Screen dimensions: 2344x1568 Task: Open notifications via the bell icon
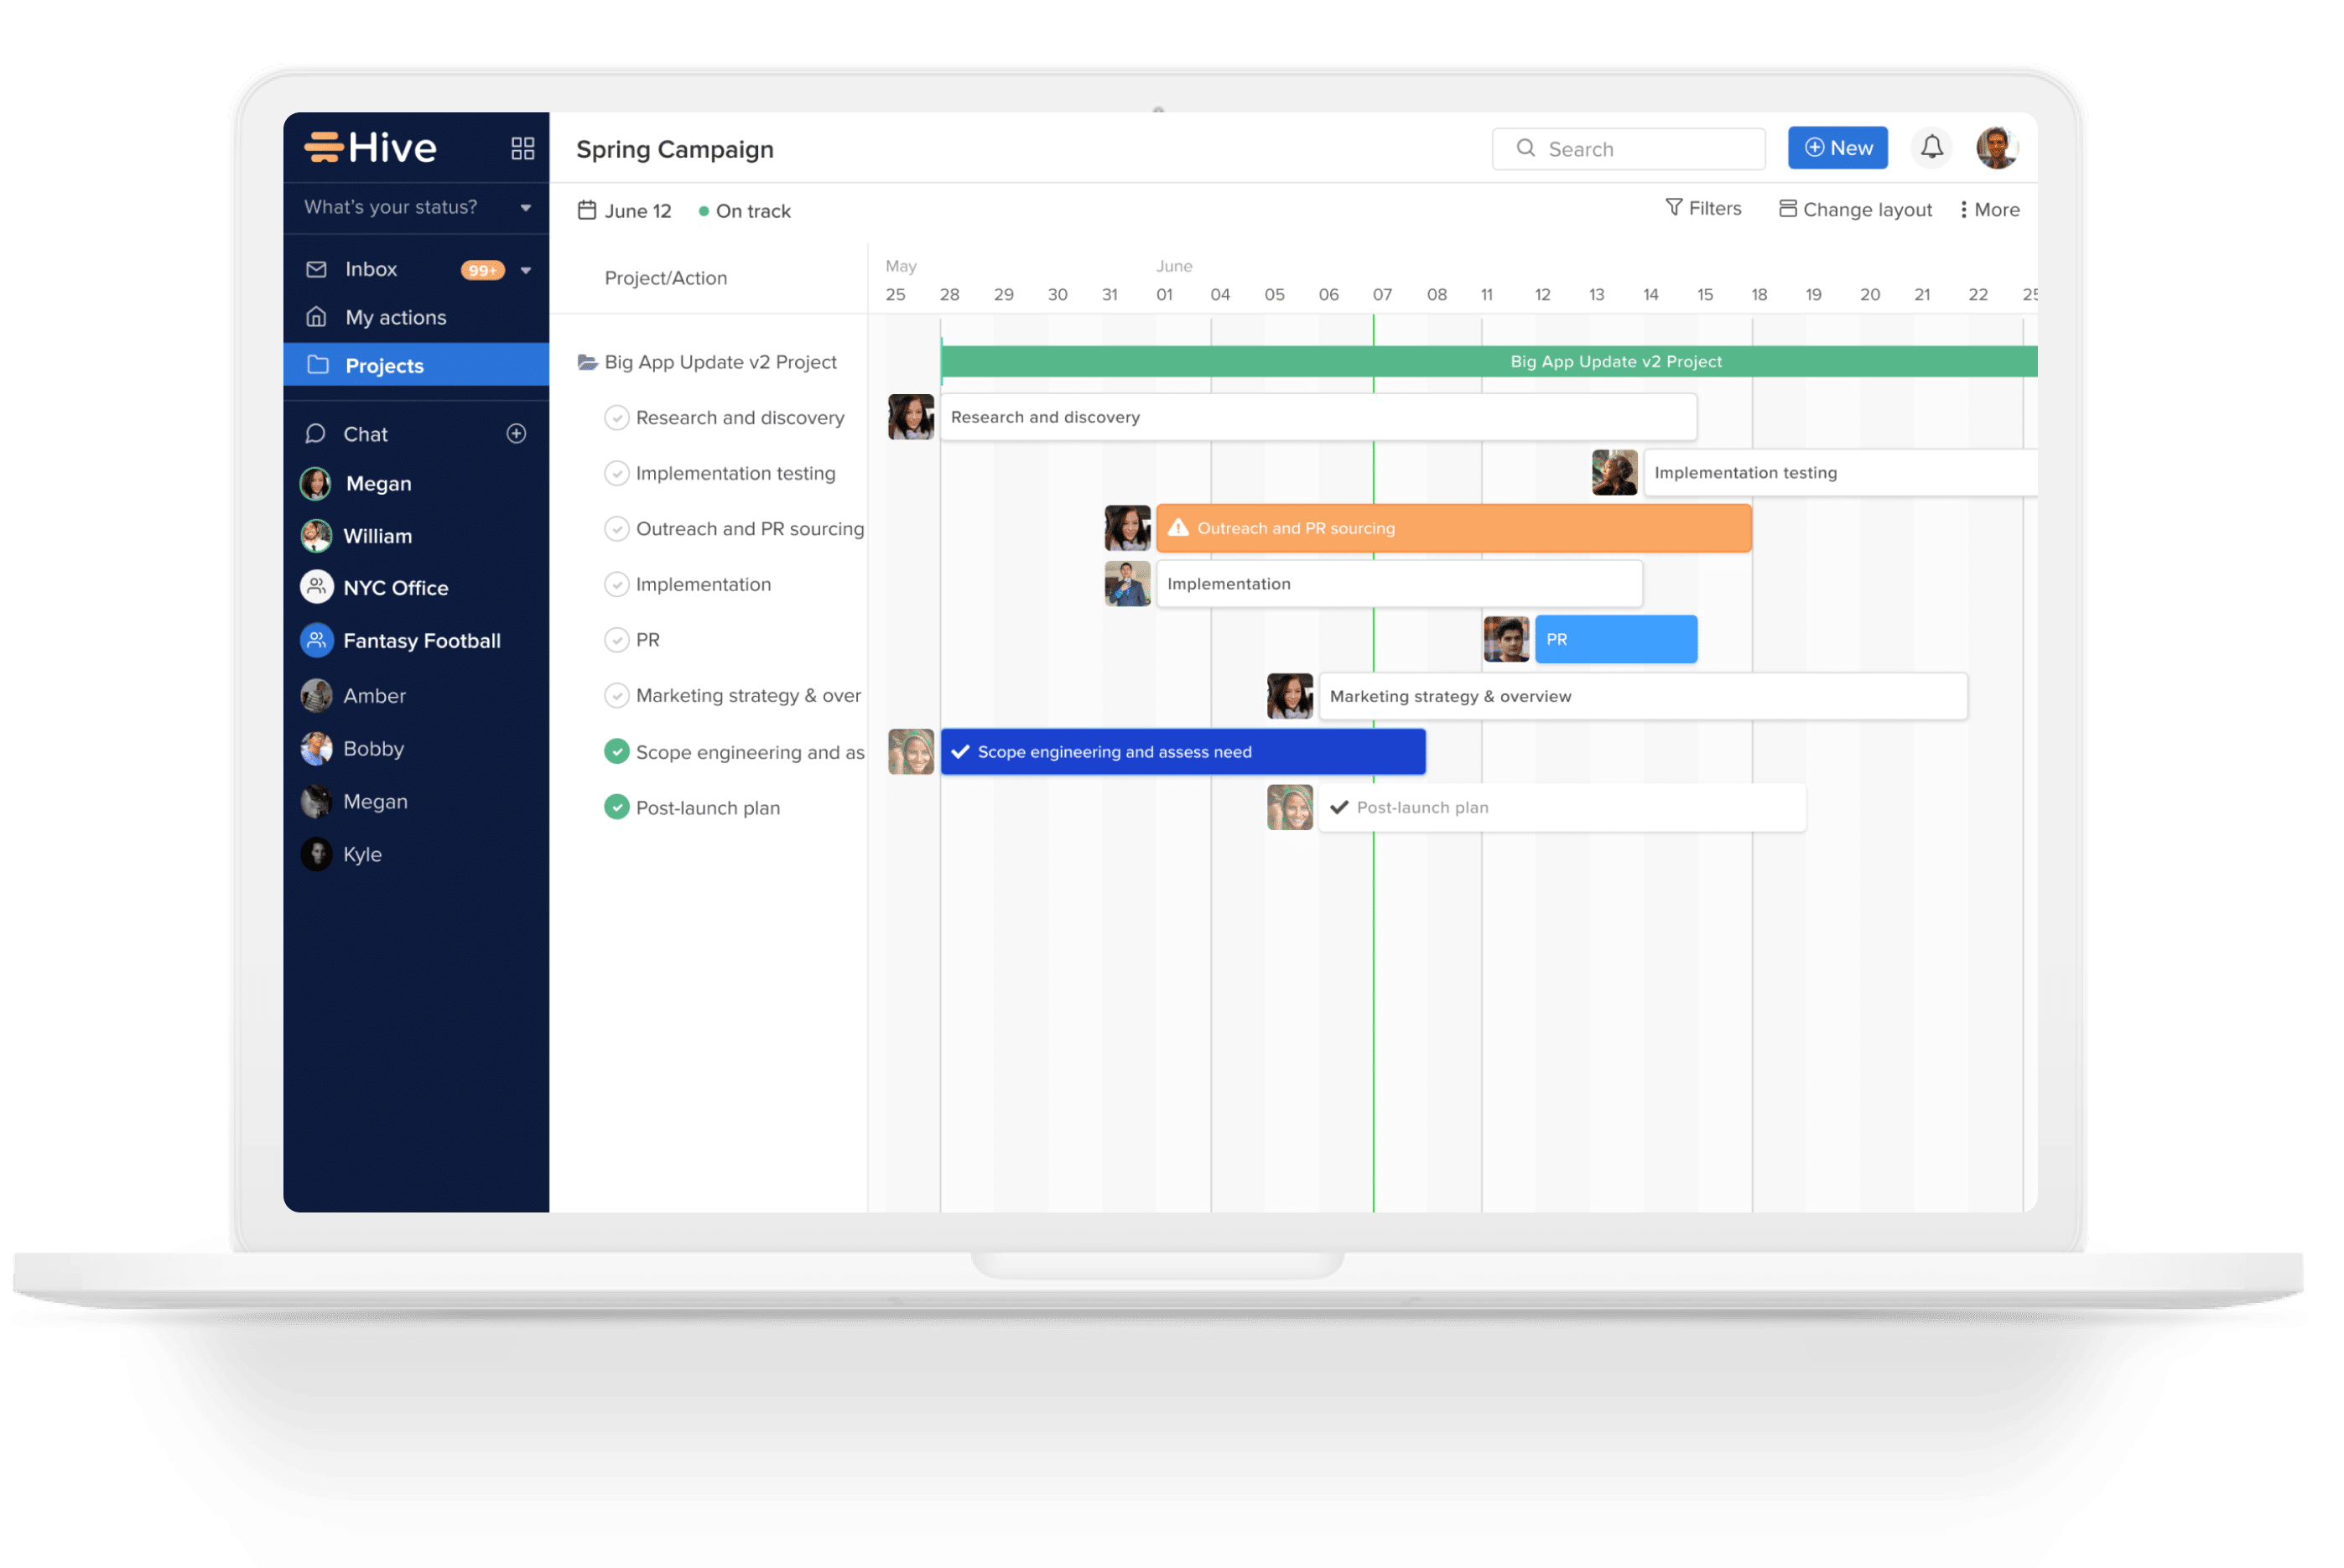(1932, 147)
